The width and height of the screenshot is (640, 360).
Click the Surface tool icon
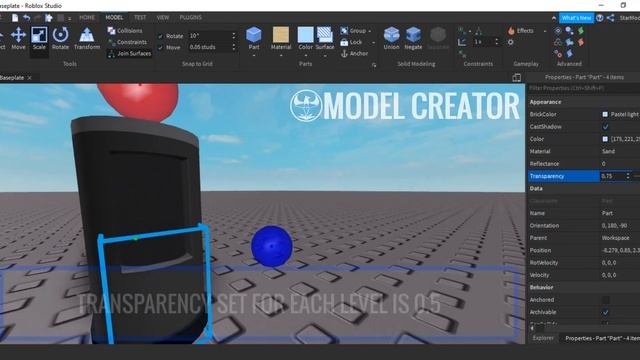tap(325, 35)
